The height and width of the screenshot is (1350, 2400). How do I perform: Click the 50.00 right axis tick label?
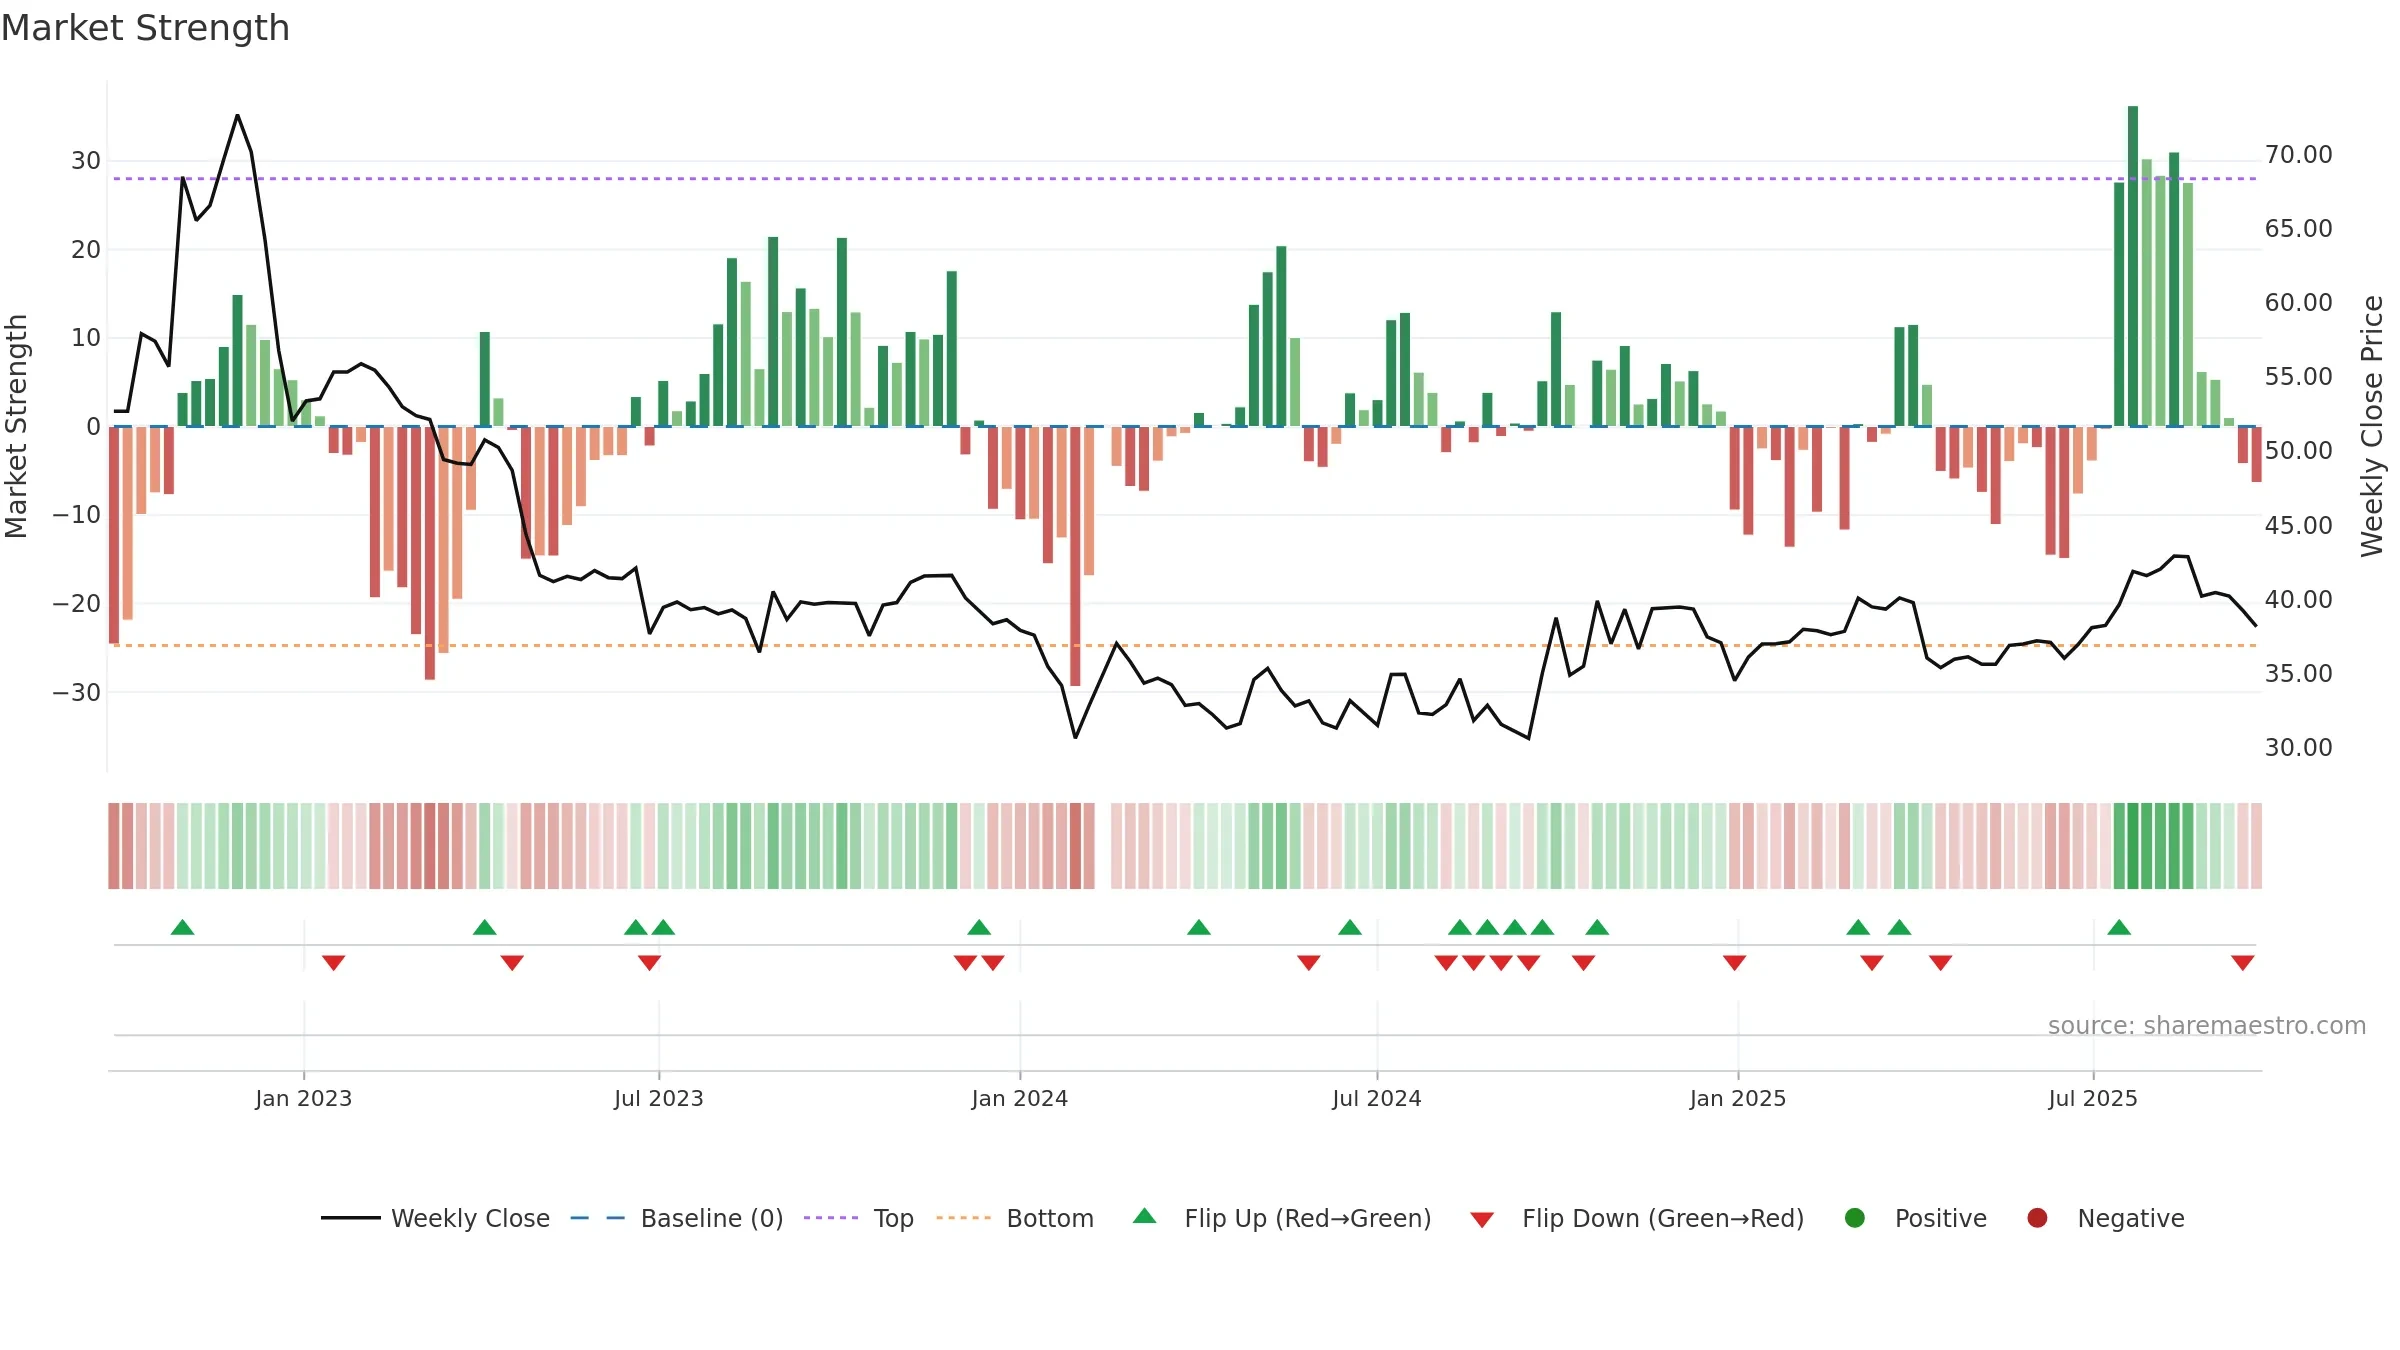tap(2299, 451)
